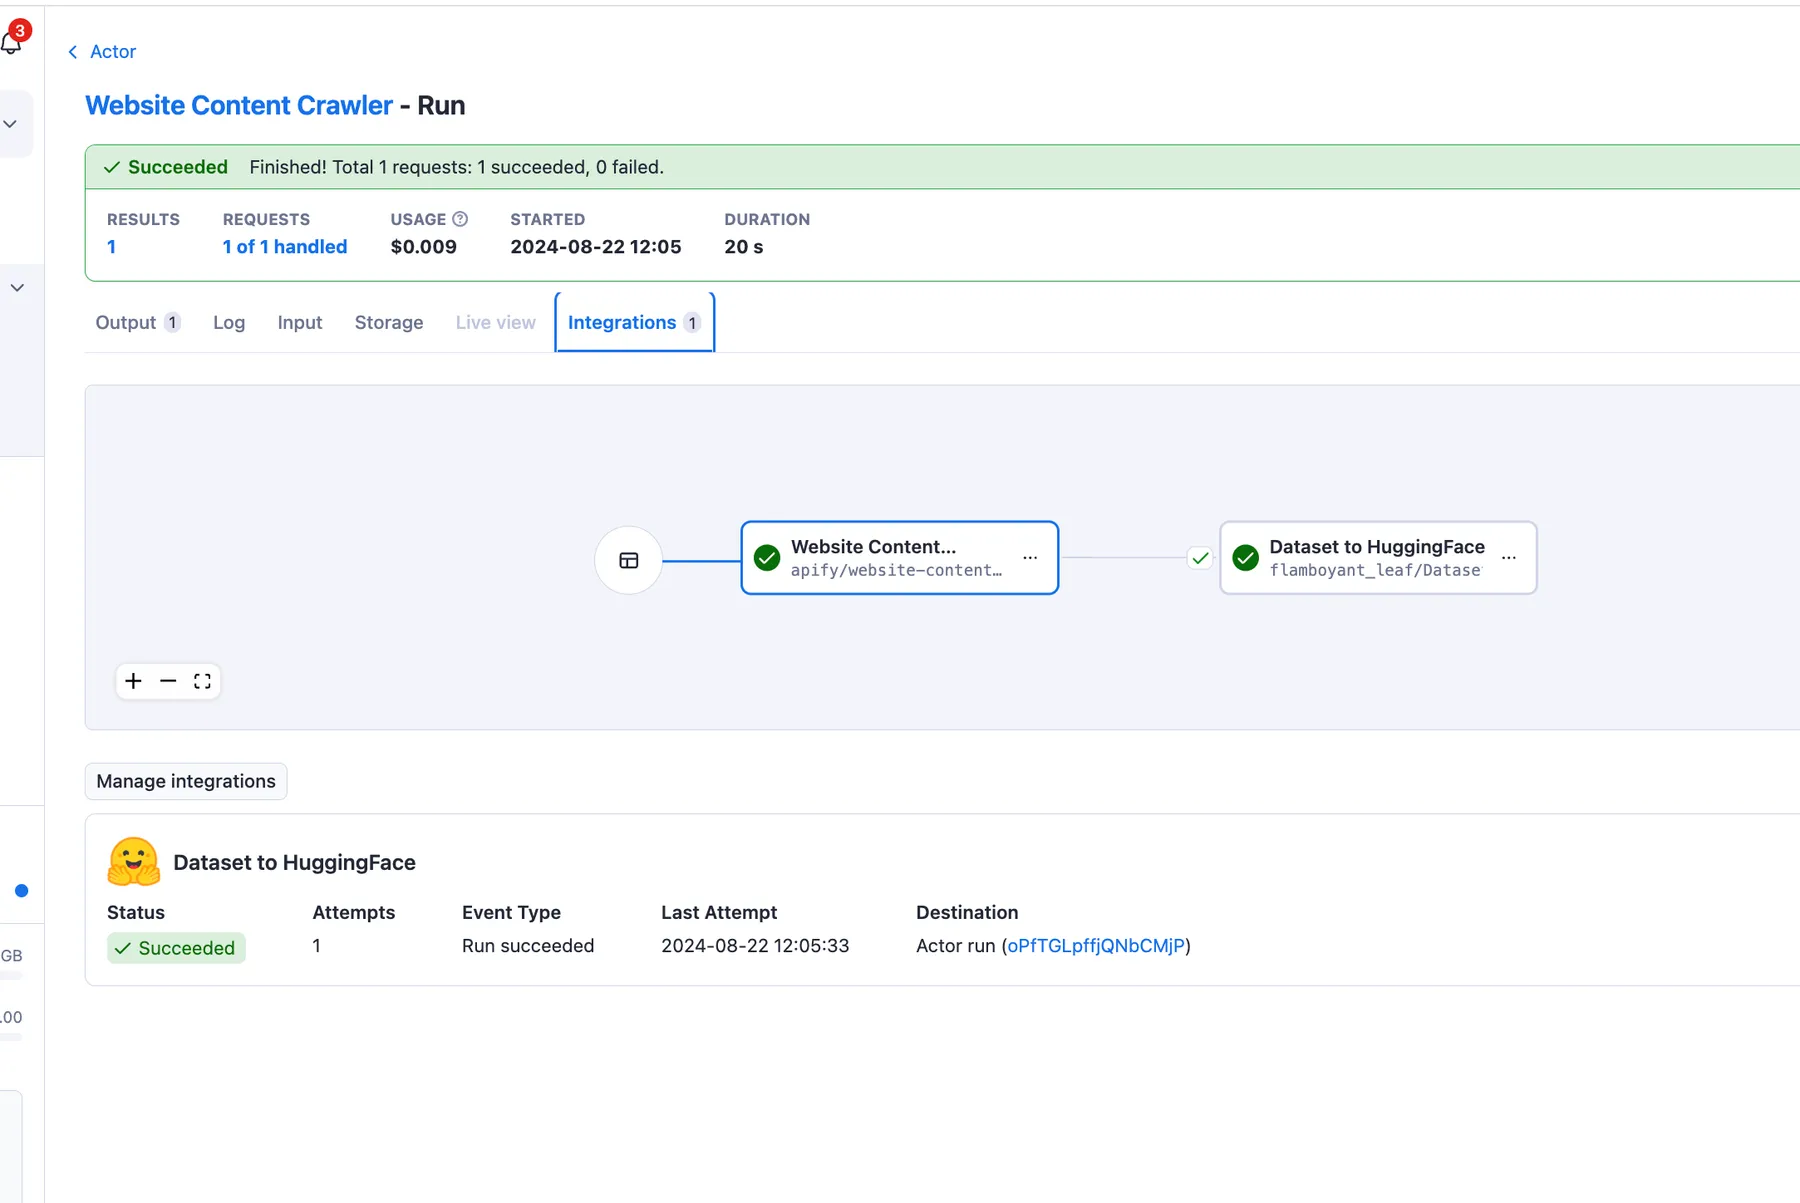Open the Dataset to HuggingFace node options menu
The height and width of the screenshot is (1203, 1800).
pyautogui.click(x=1509, y=558)
